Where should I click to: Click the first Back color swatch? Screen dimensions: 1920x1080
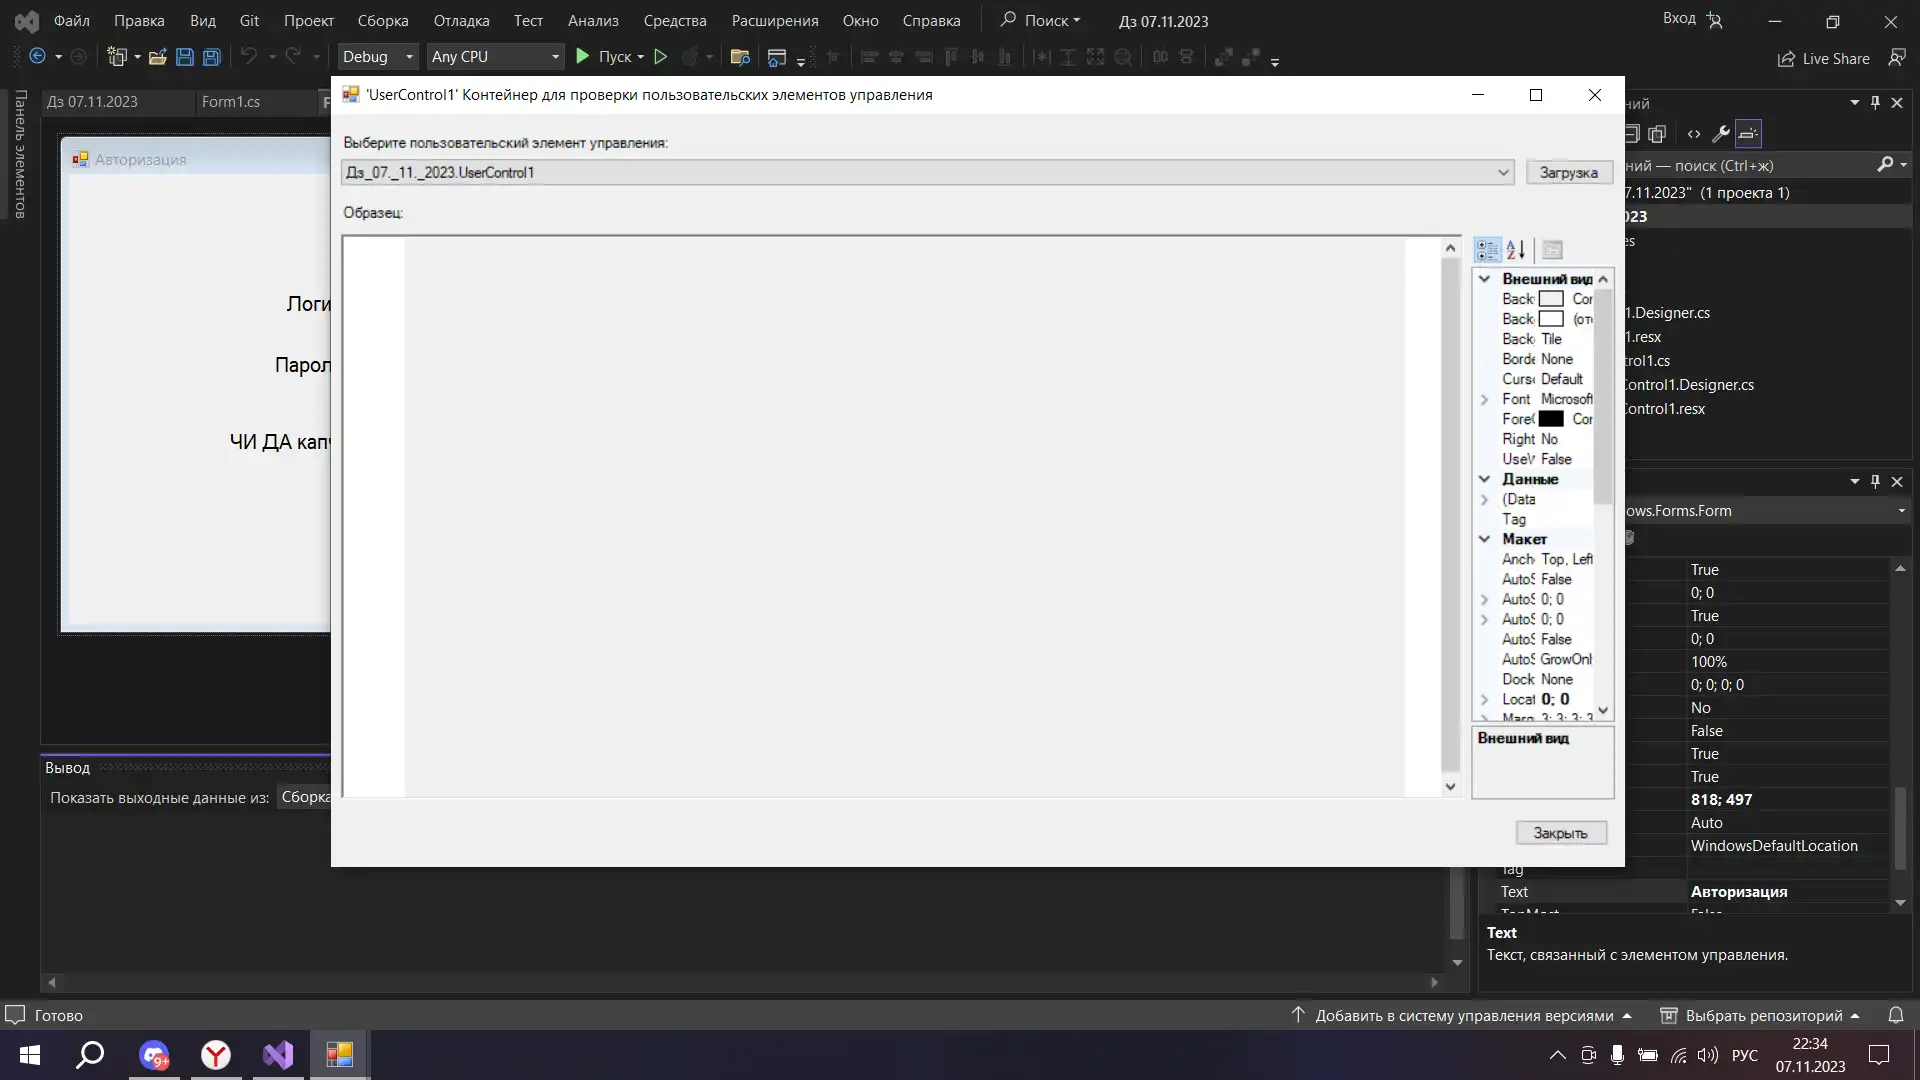coord(1551,299)
